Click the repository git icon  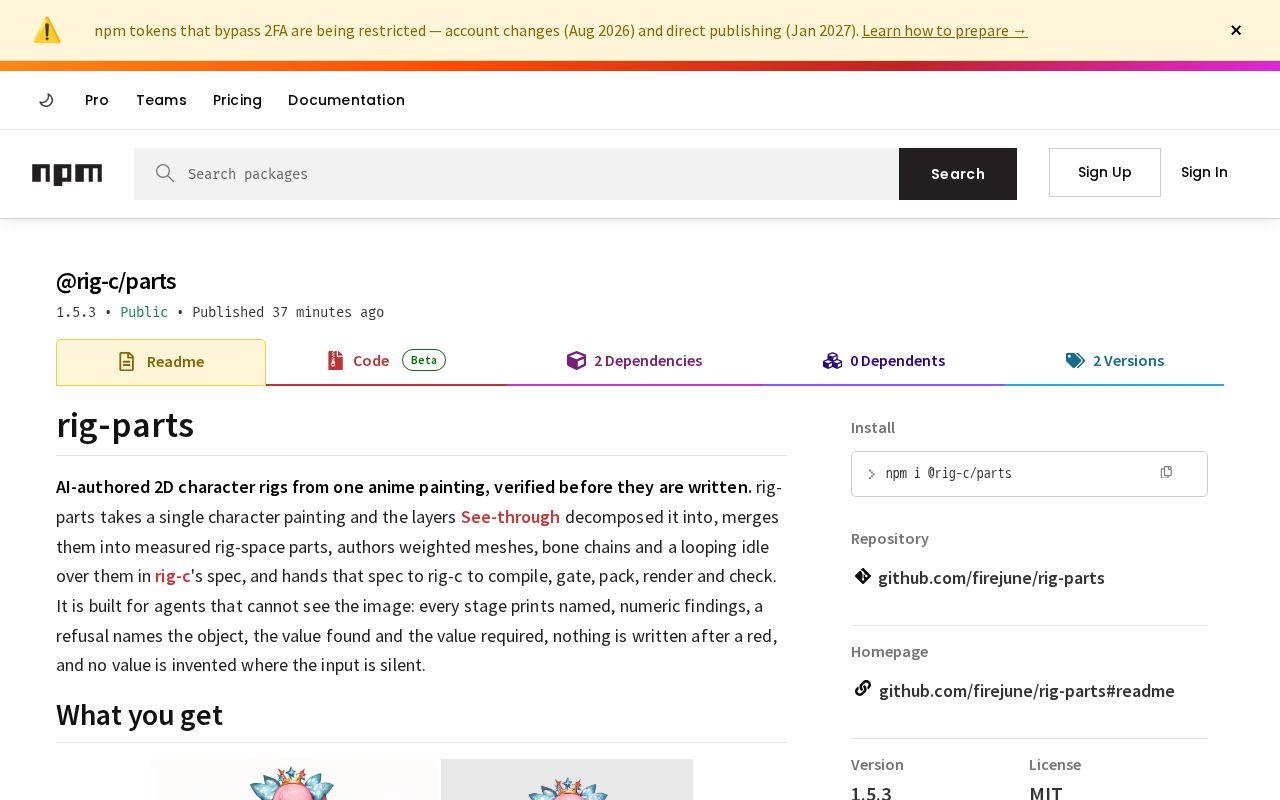click(862, 576)
